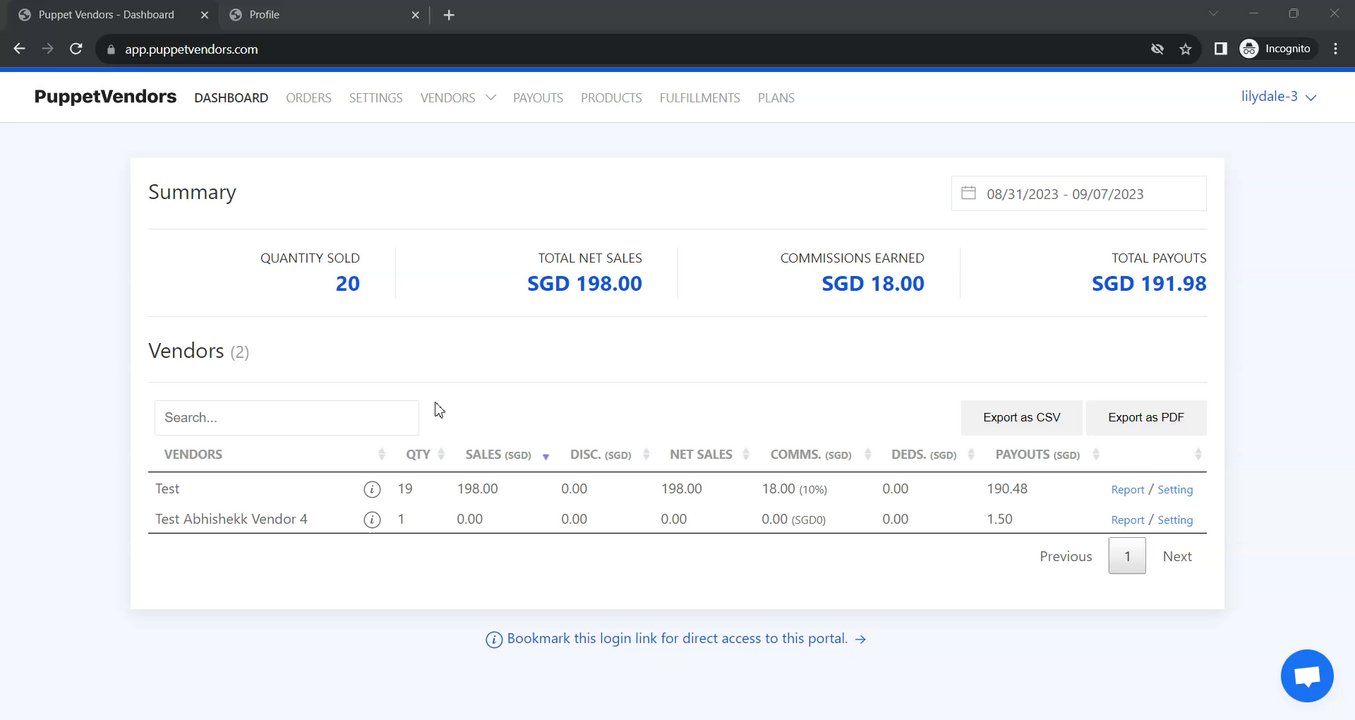
Task: Reload the page with browser refresh icon
Action: (x=76, y=48)
